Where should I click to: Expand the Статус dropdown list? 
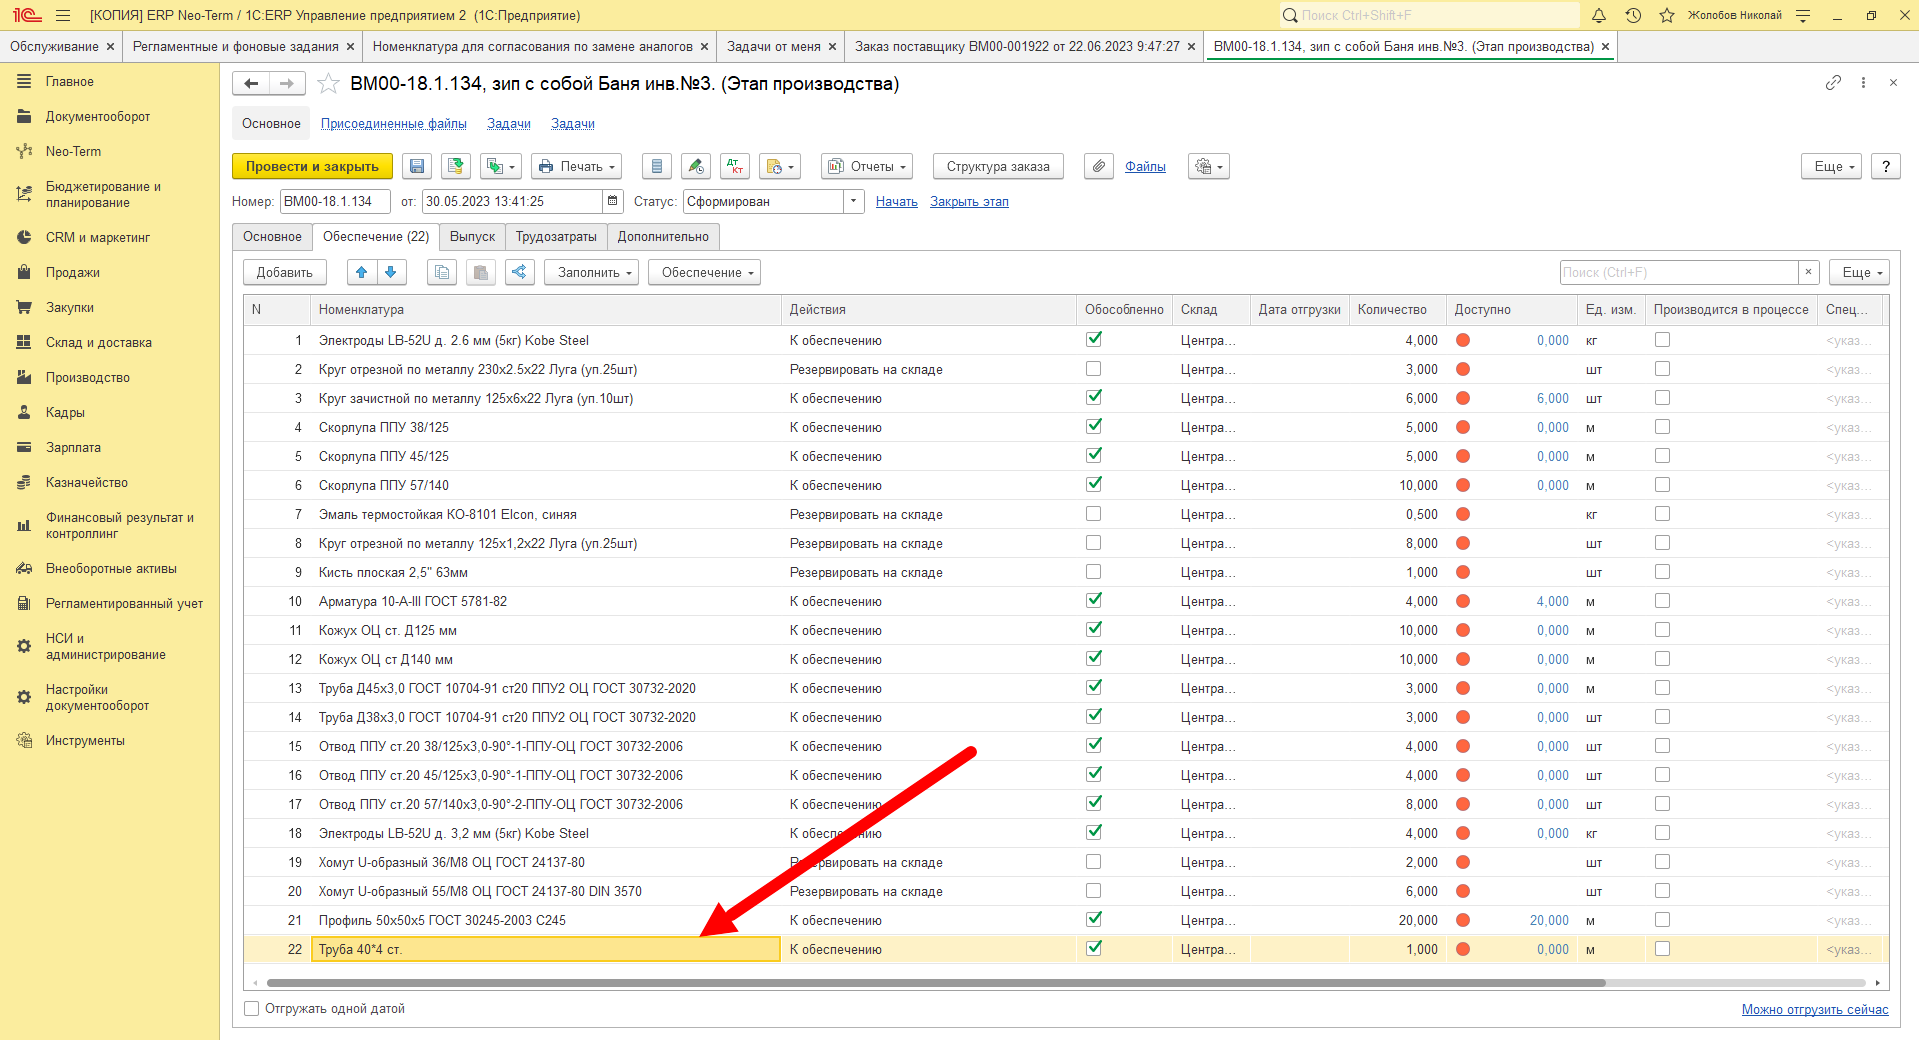tap(854, 201)
